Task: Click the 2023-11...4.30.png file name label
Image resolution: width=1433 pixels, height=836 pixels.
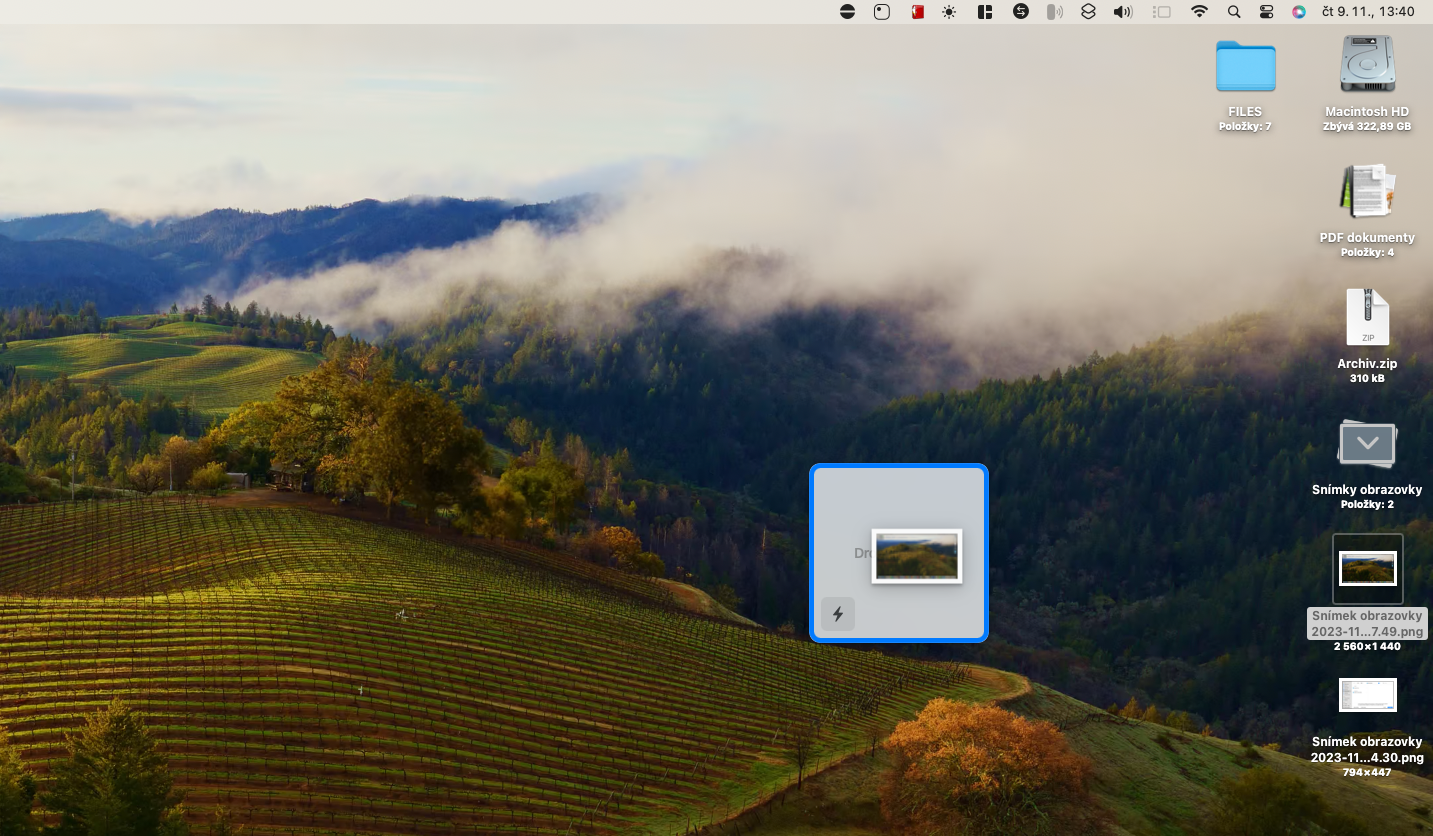Action: [1367, 750]
